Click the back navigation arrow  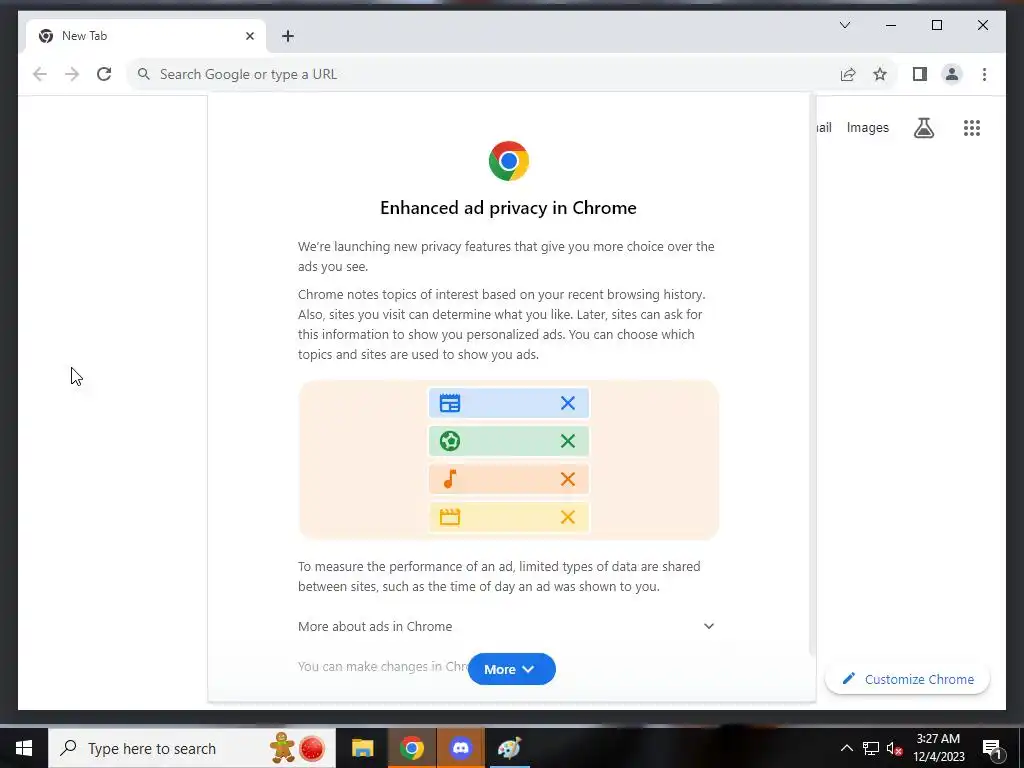pos(40,74)
